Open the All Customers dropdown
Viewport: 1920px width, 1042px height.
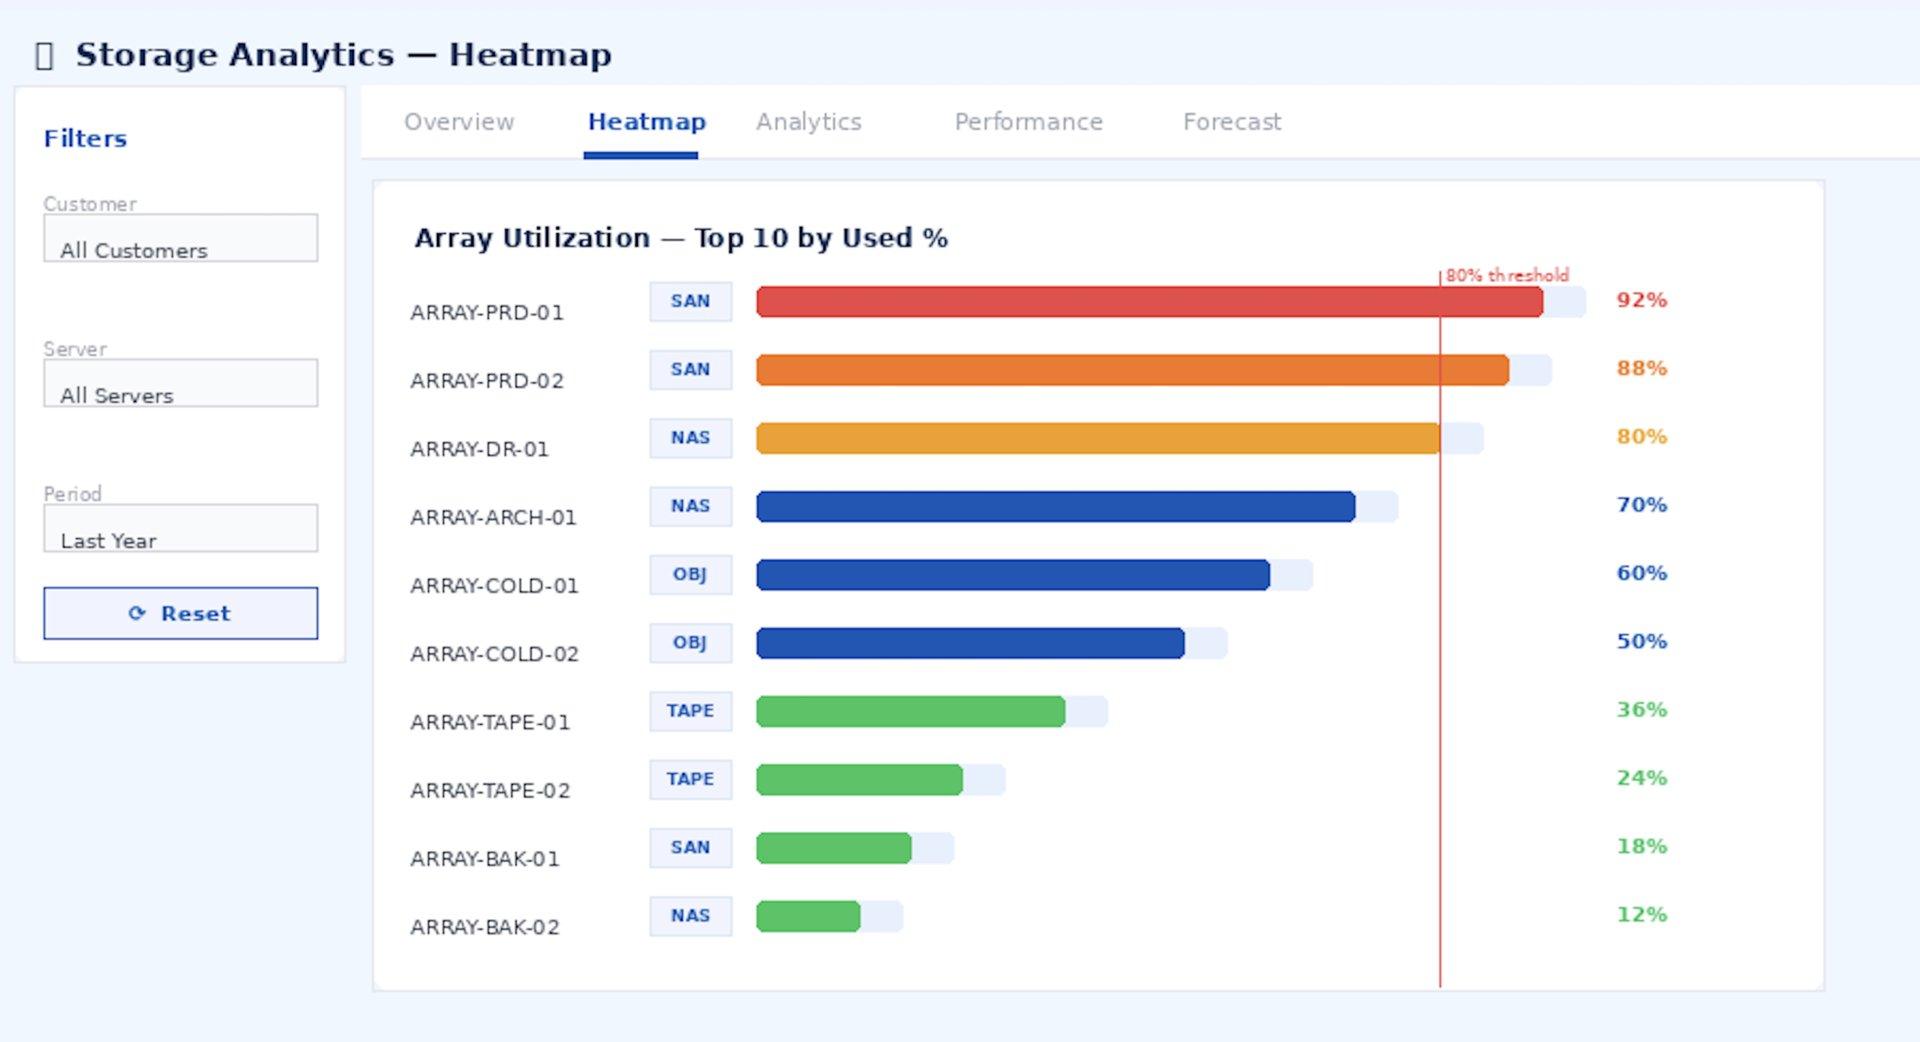tap(180, 238)
